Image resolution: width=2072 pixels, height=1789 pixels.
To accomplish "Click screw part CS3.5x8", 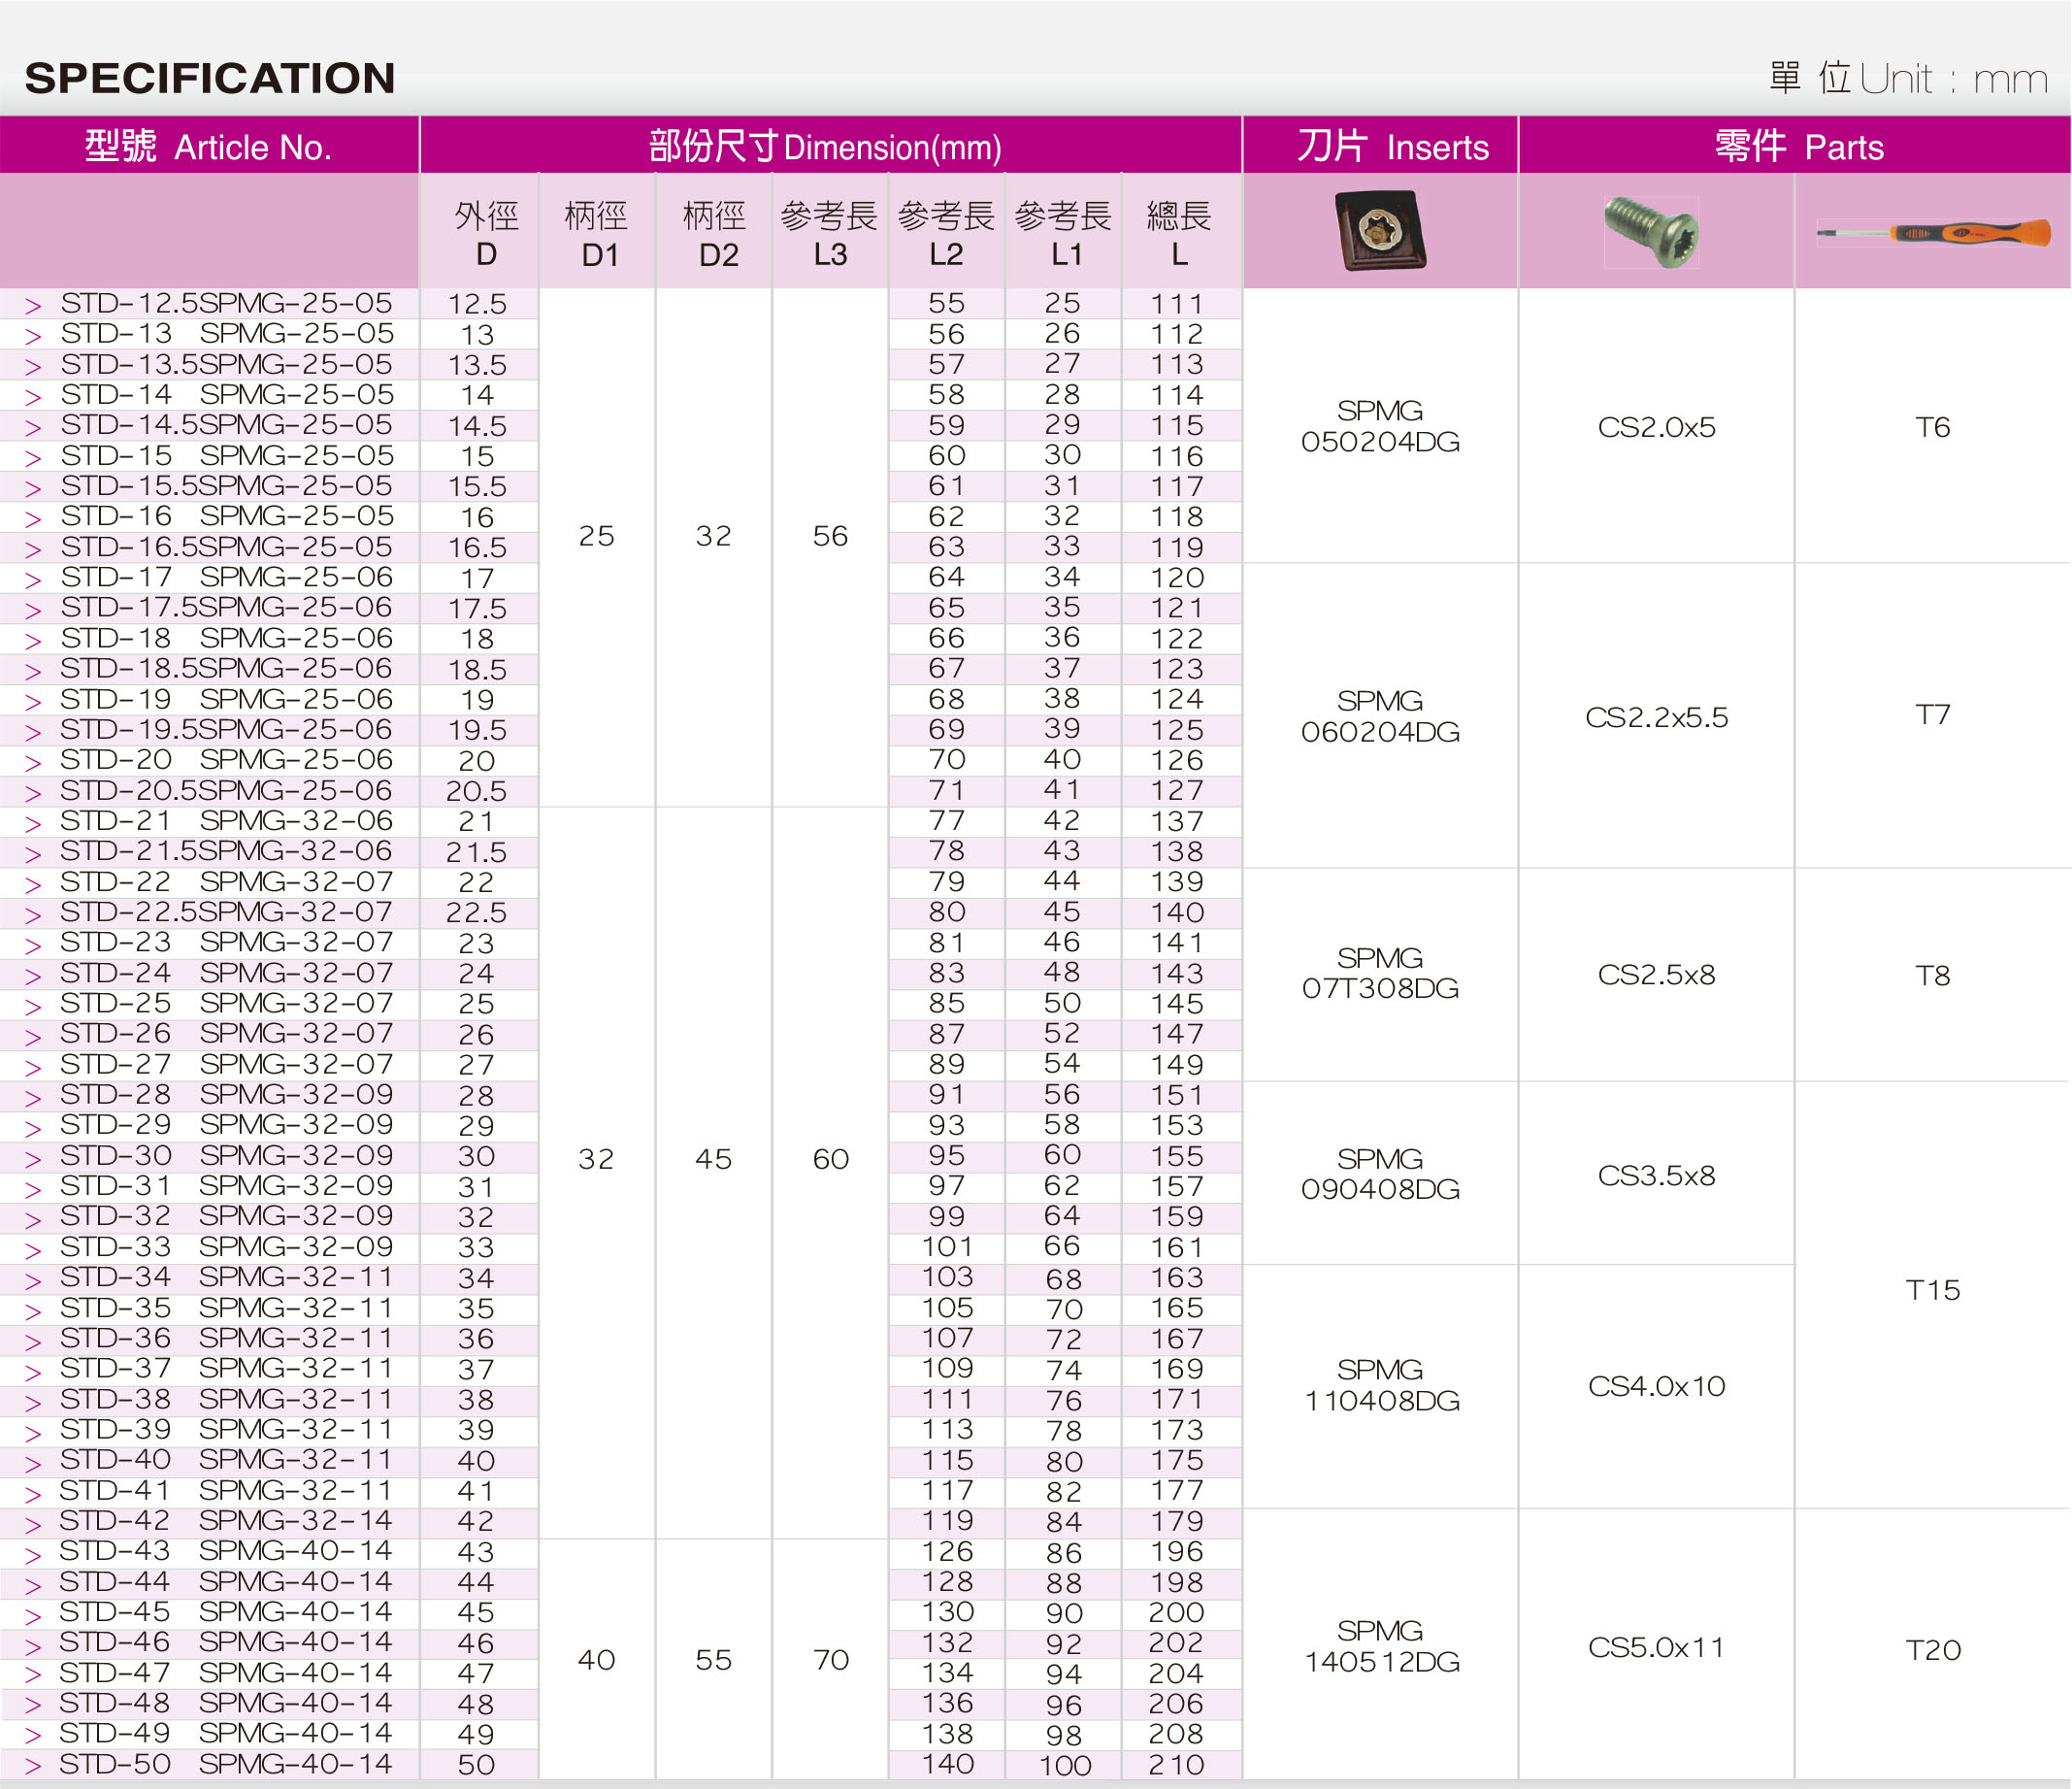I will (x=1656, y=1175).
